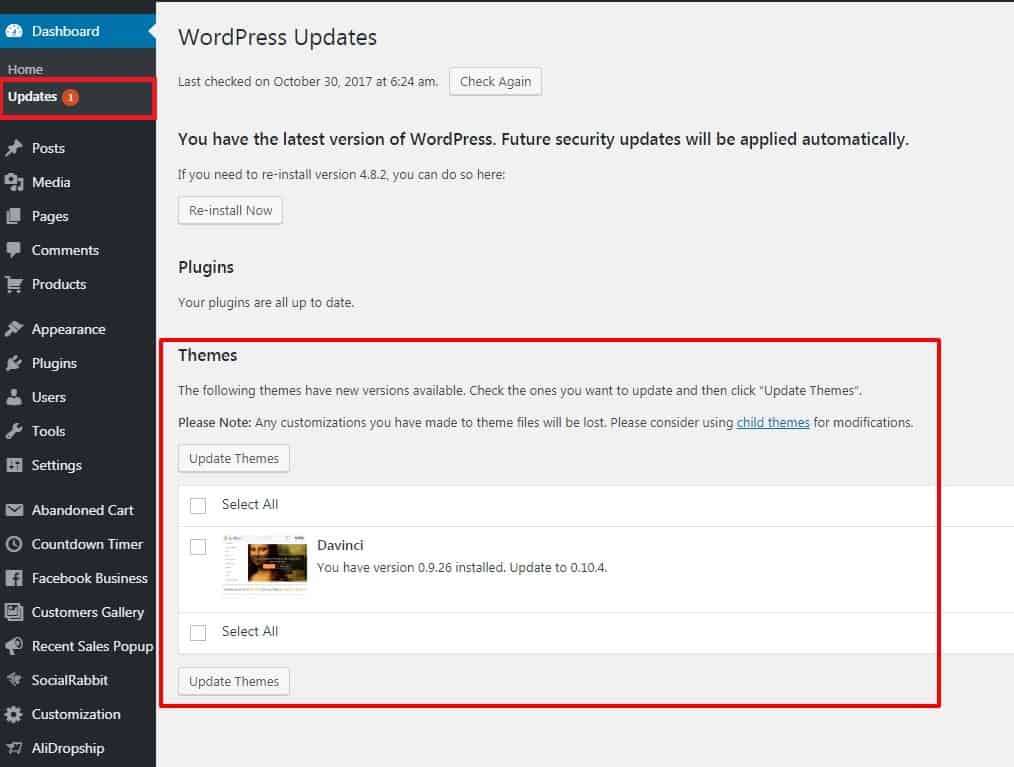Open the Plugins menu item
The width and height of the screenshot is (1014, 767).
(x=78, y=363)
